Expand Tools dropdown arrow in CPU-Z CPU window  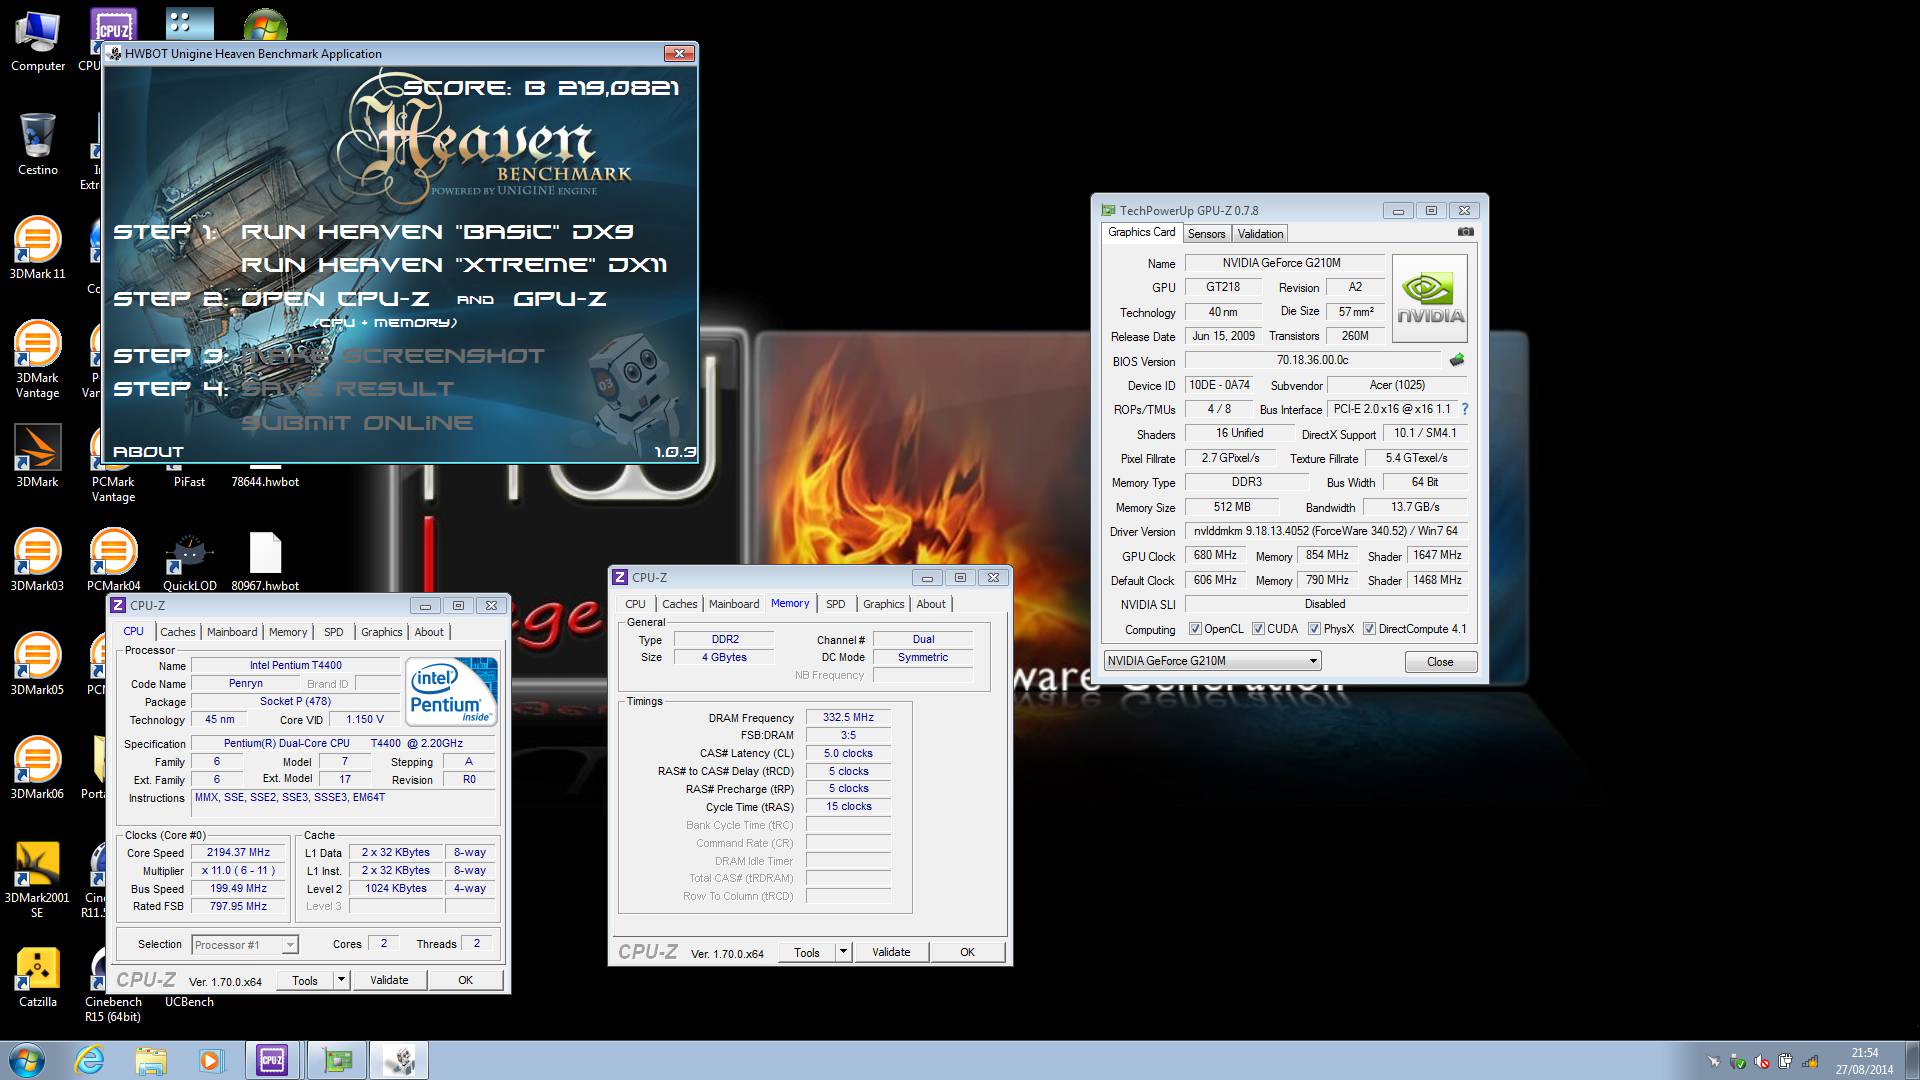click(x=341, y=980)
